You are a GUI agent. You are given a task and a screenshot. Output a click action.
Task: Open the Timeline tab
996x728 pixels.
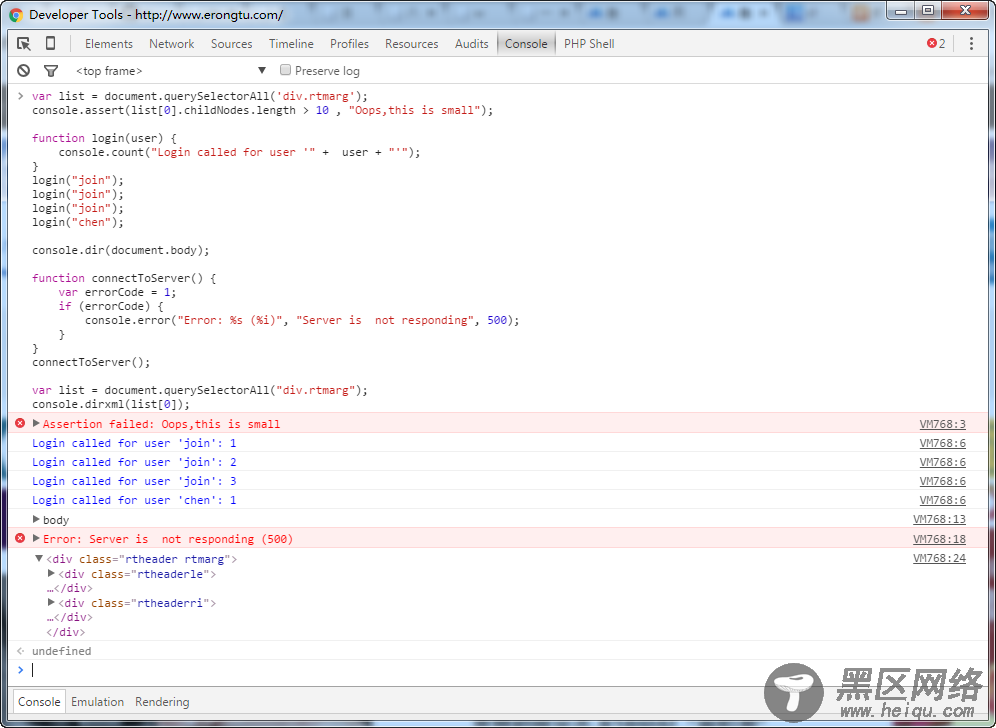tap(291, 43)
